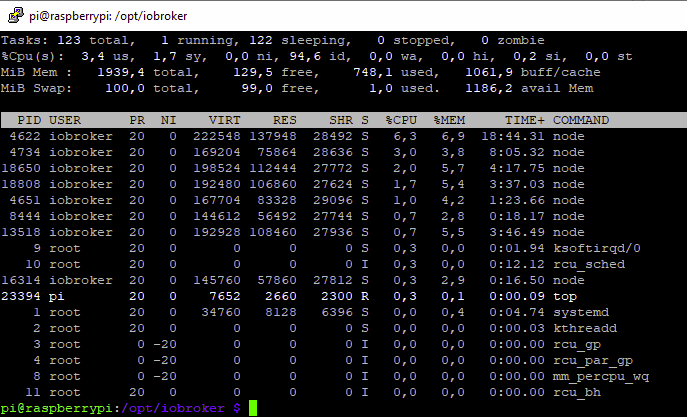Click the 'MiB Swap:' label

(36, 88)
